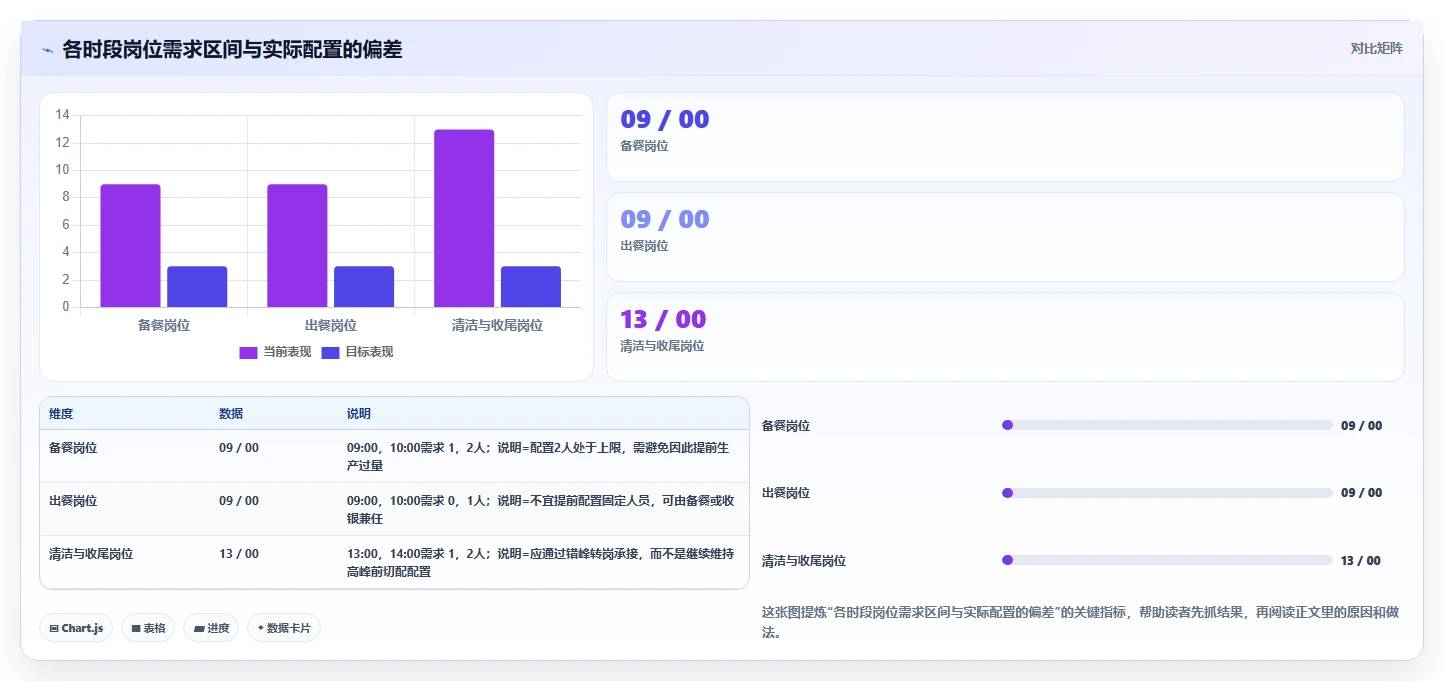Click the 清洁与收尾岗位 progress bar
Image resolution: width=1444 pixels, height=681 pixels.
coord(1167,560)
